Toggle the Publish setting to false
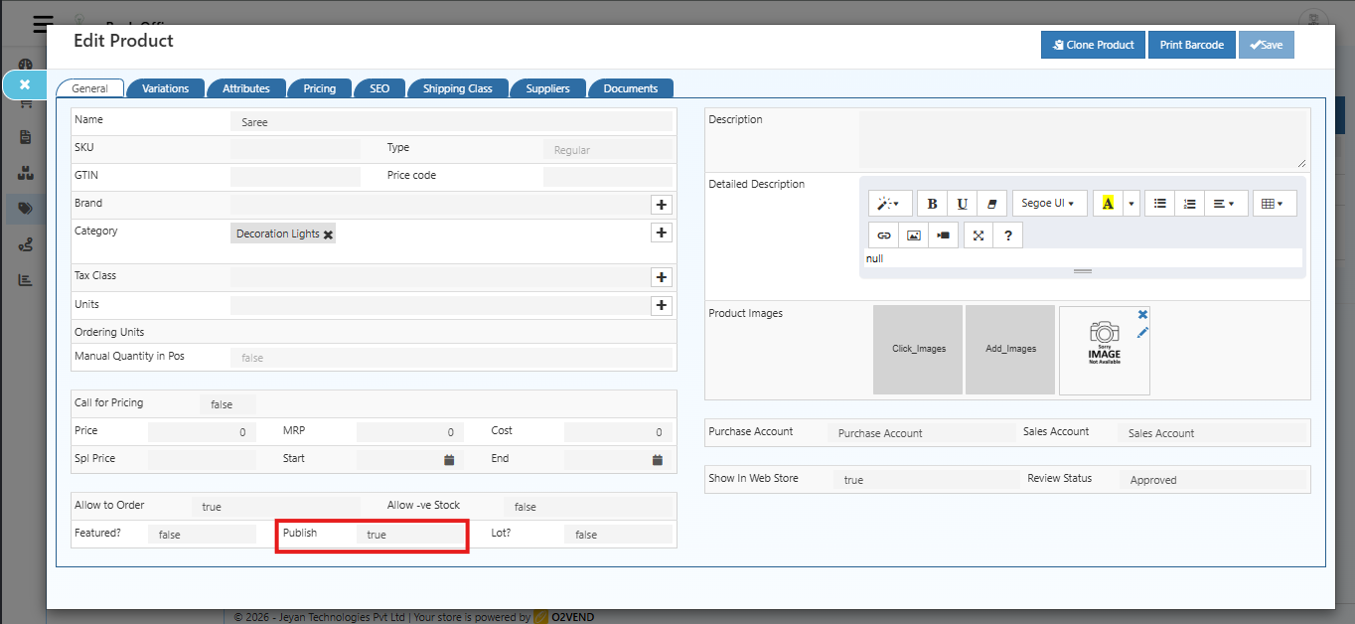1355x624 pixels. tap(410, 535)
